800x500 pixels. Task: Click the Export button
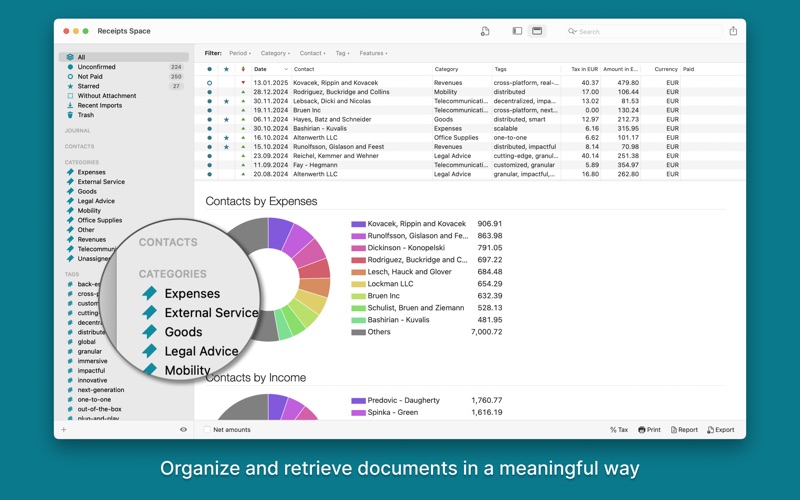(x=720, y=430)
